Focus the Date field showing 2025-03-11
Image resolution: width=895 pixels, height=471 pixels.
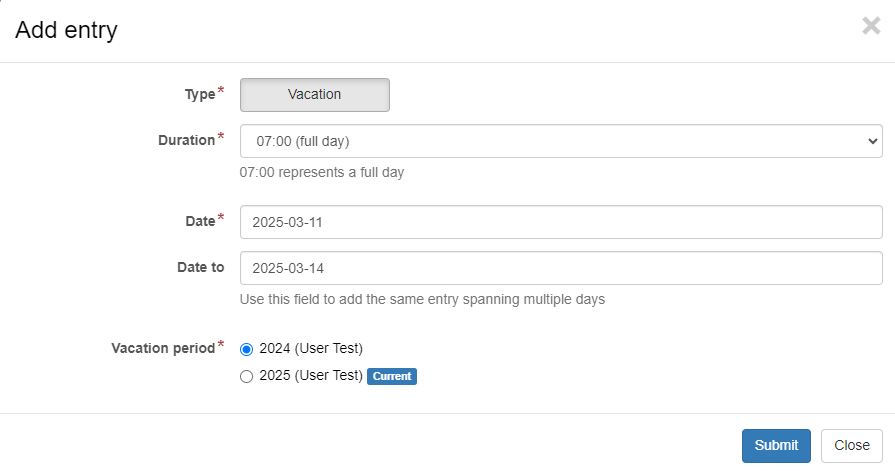pos(561,222)
